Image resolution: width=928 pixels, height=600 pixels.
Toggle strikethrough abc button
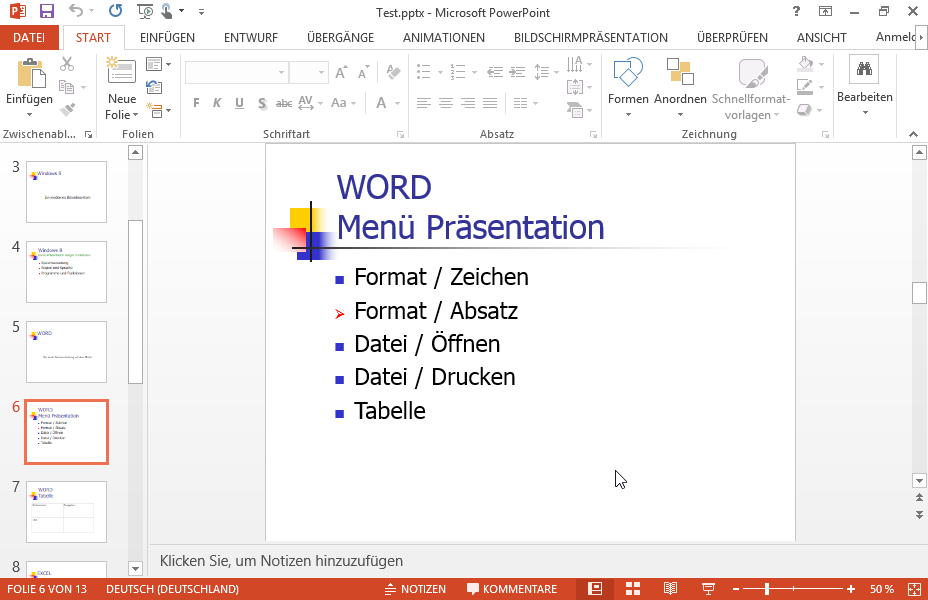point(284,103)
